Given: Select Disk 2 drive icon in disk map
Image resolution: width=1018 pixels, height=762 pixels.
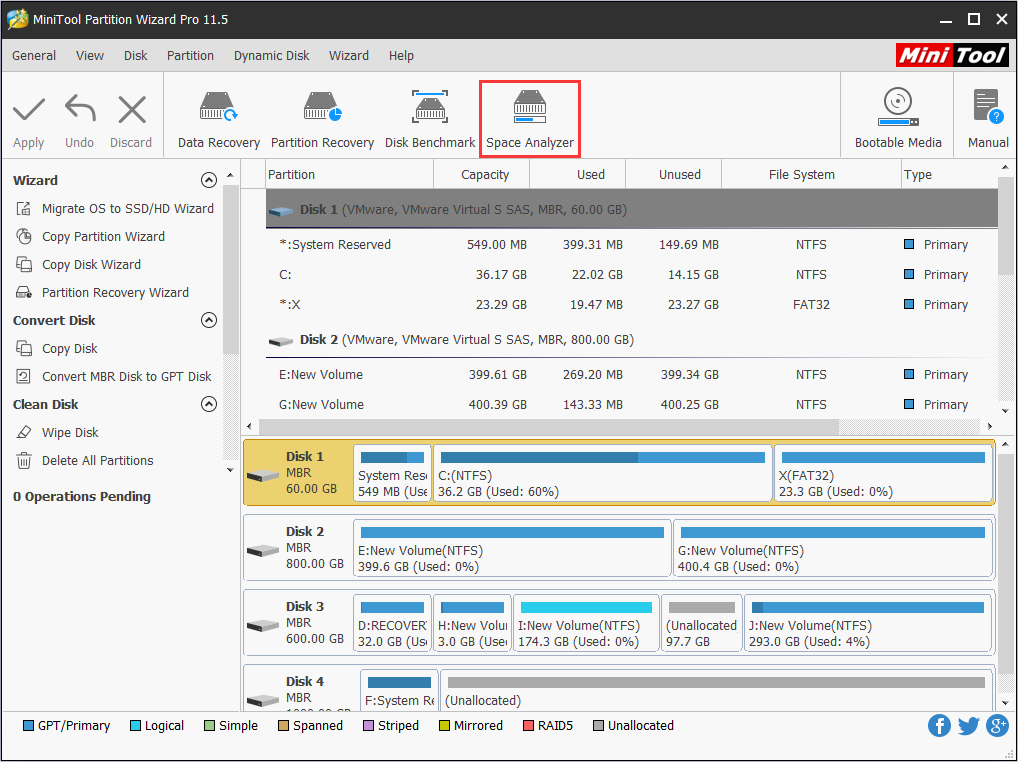Looking at the screenshot, I should pos(263,550).
